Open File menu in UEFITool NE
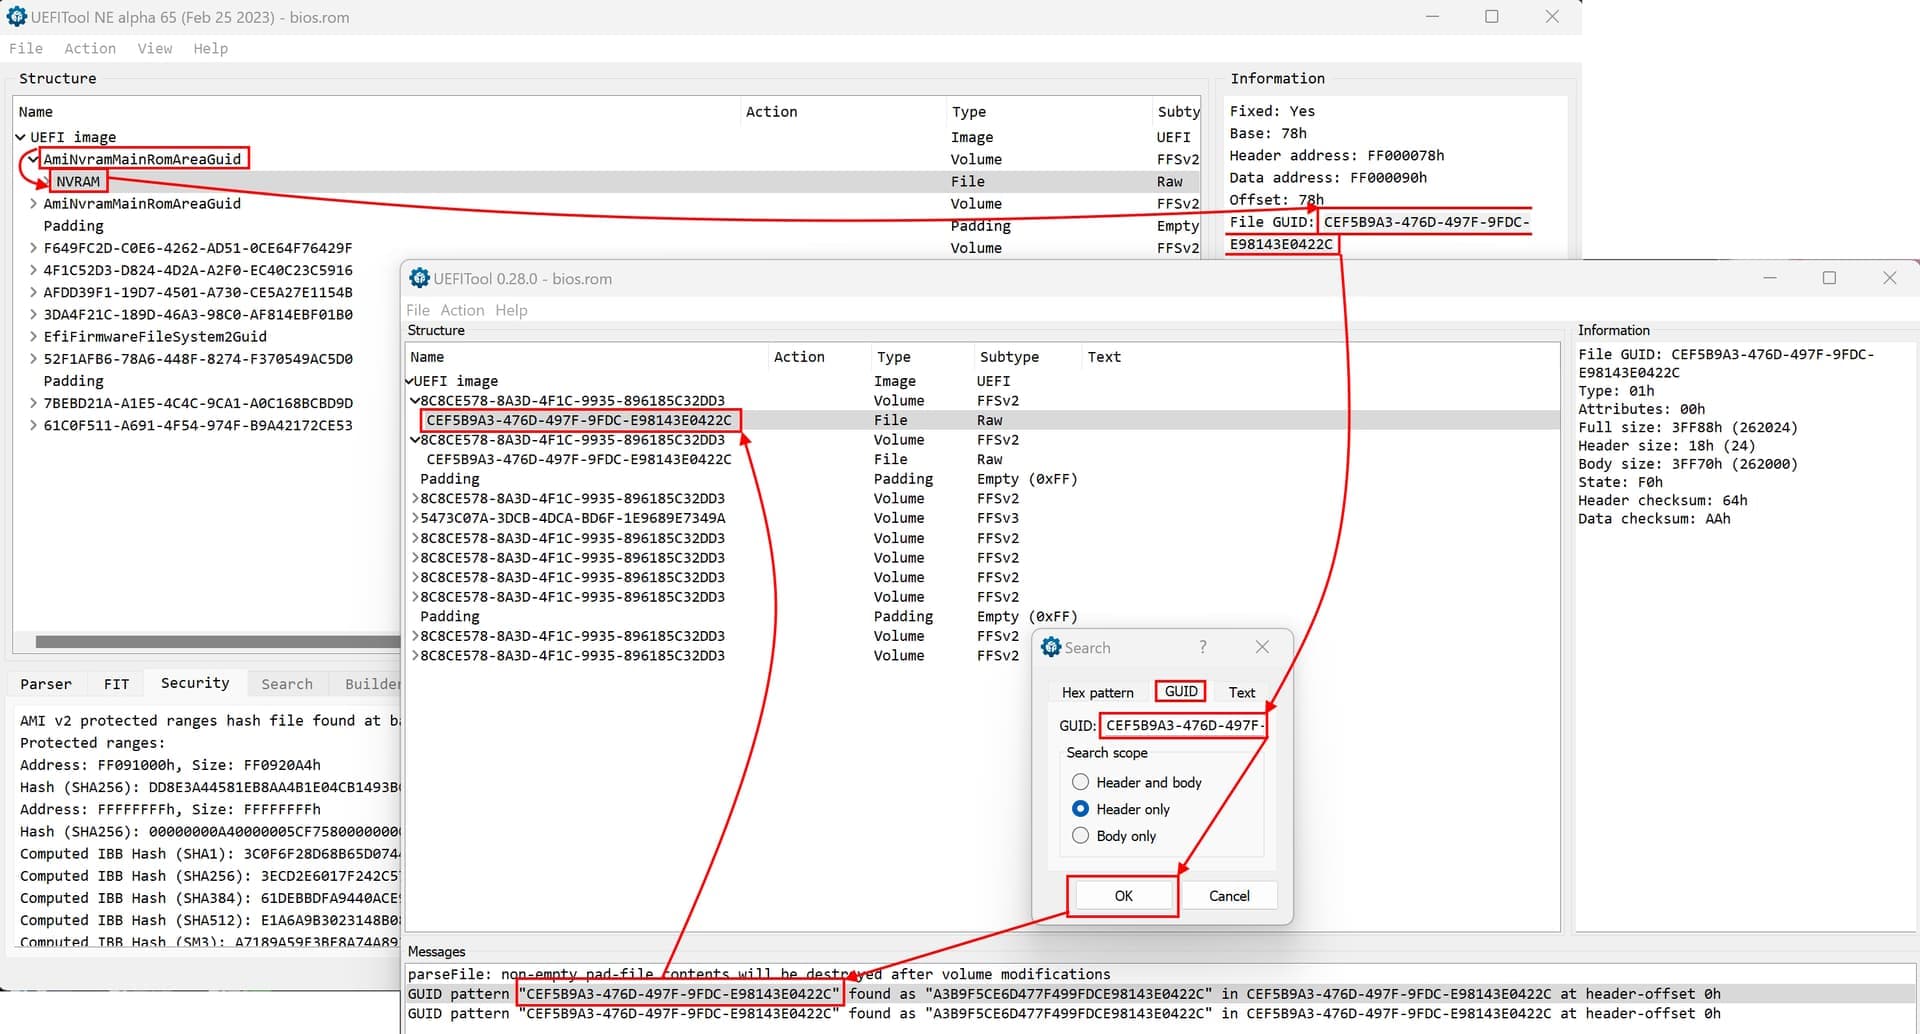This screenshot has width=1920, height=1034. 26,48
